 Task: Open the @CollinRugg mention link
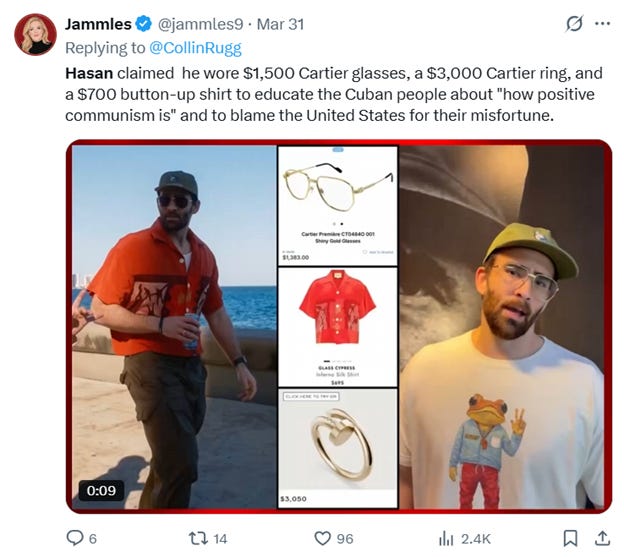coord(195,48)
